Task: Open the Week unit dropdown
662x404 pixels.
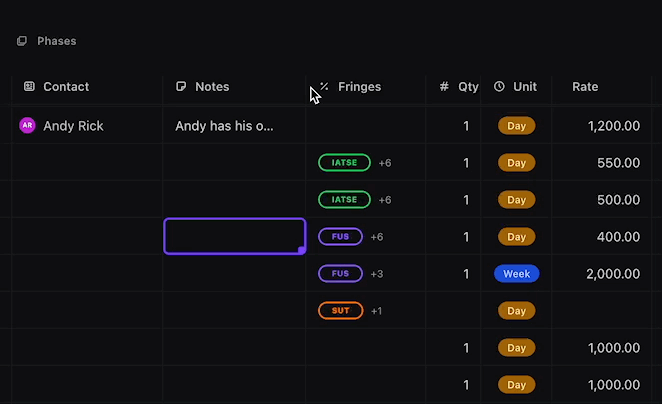Action: [516, 274]
